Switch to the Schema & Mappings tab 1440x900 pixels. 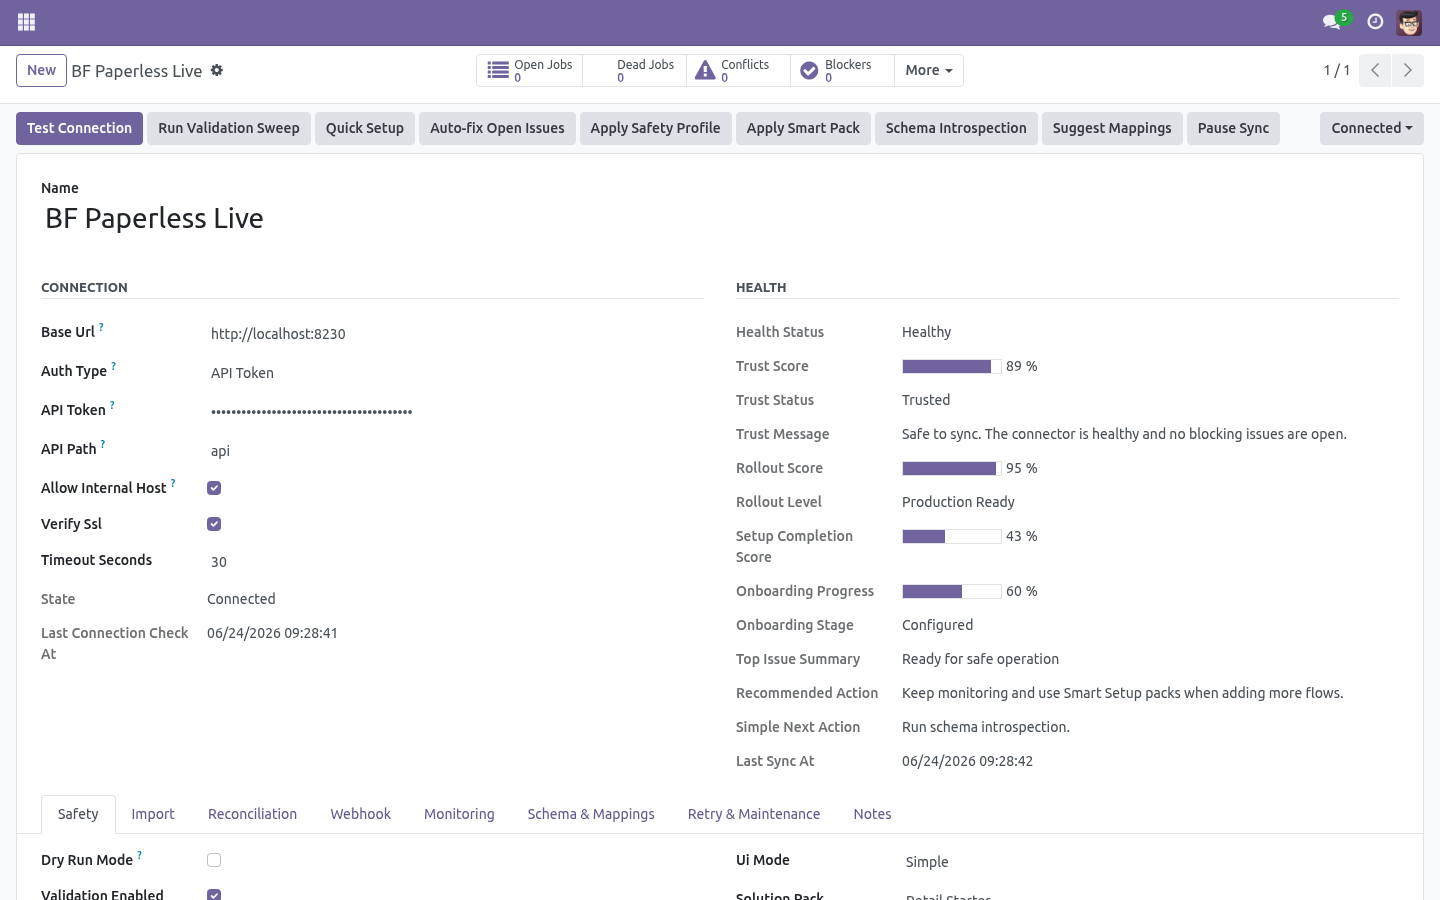591,814
